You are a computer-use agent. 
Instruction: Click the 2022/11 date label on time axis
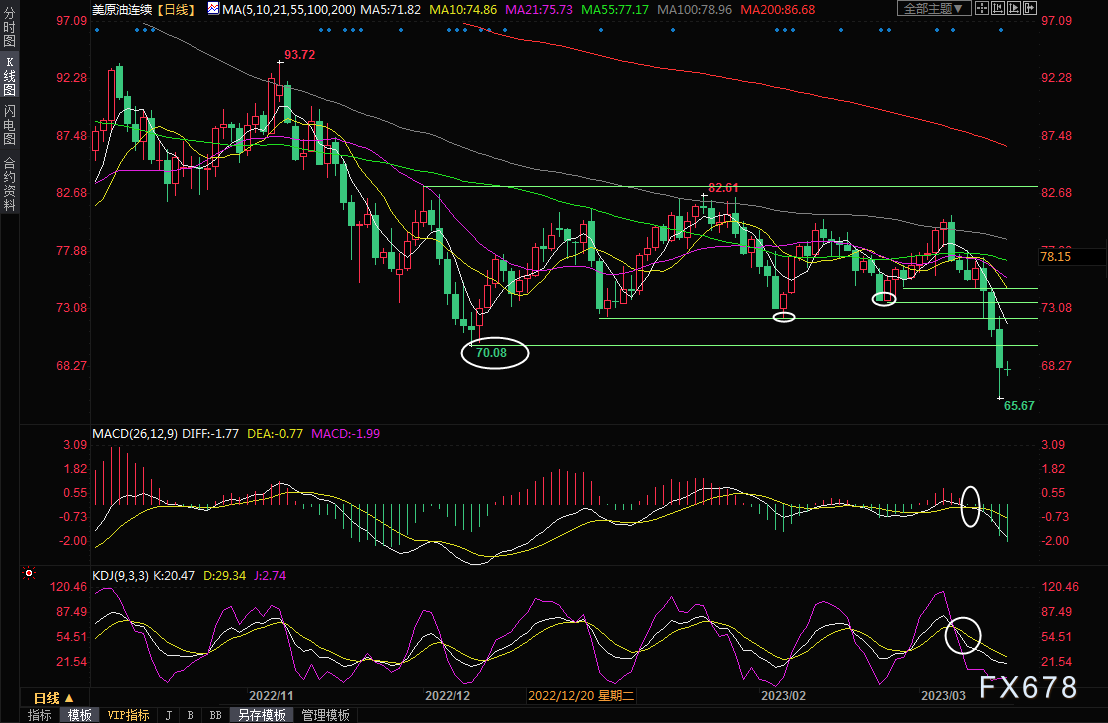tap(271, 695)
